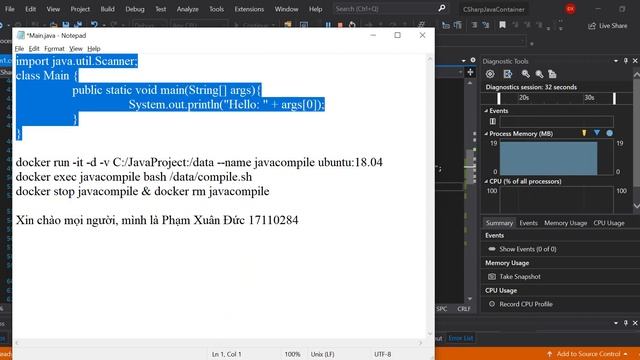The image size is (640, 360).
Task: Click the right timeline selection handle after 30s
Action: pyautogui.click(x=614, y=98)
